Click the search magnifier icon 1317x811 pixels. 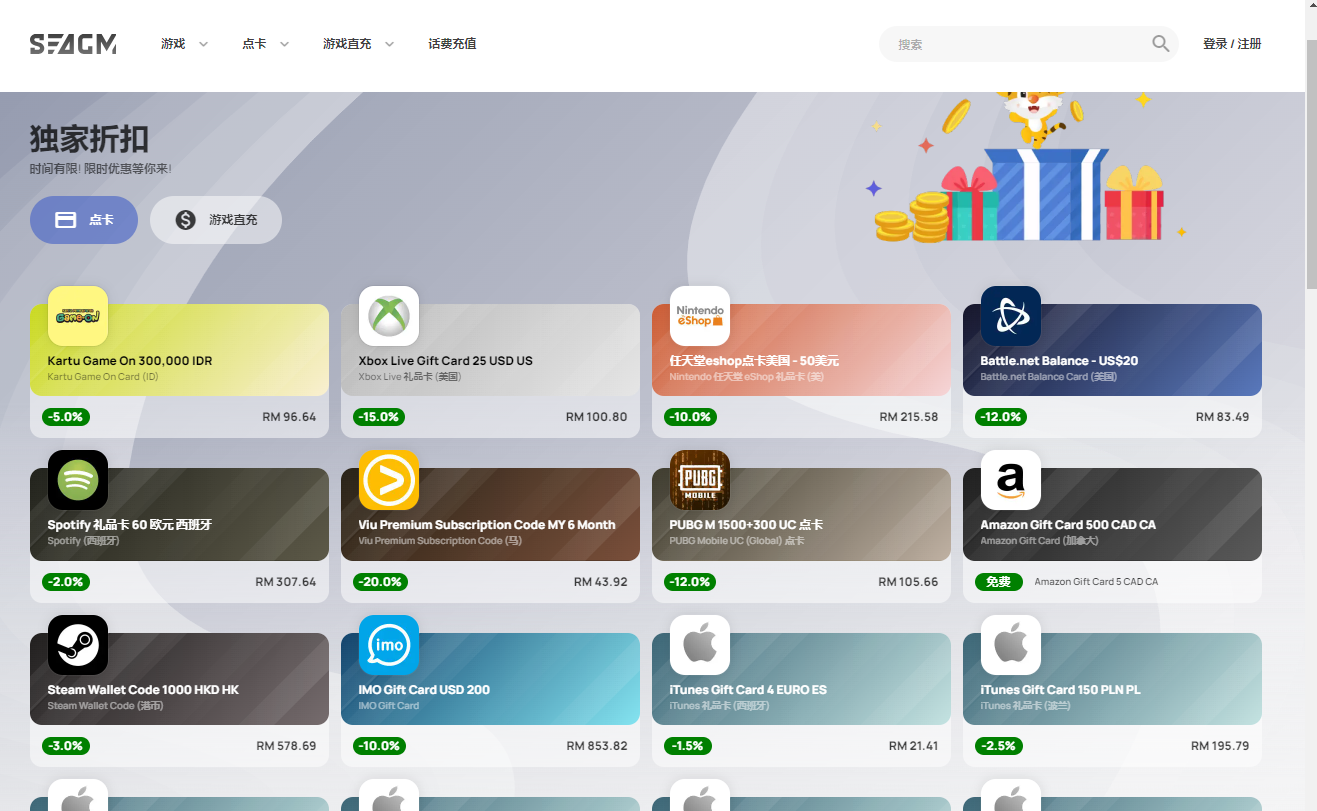1160,44
